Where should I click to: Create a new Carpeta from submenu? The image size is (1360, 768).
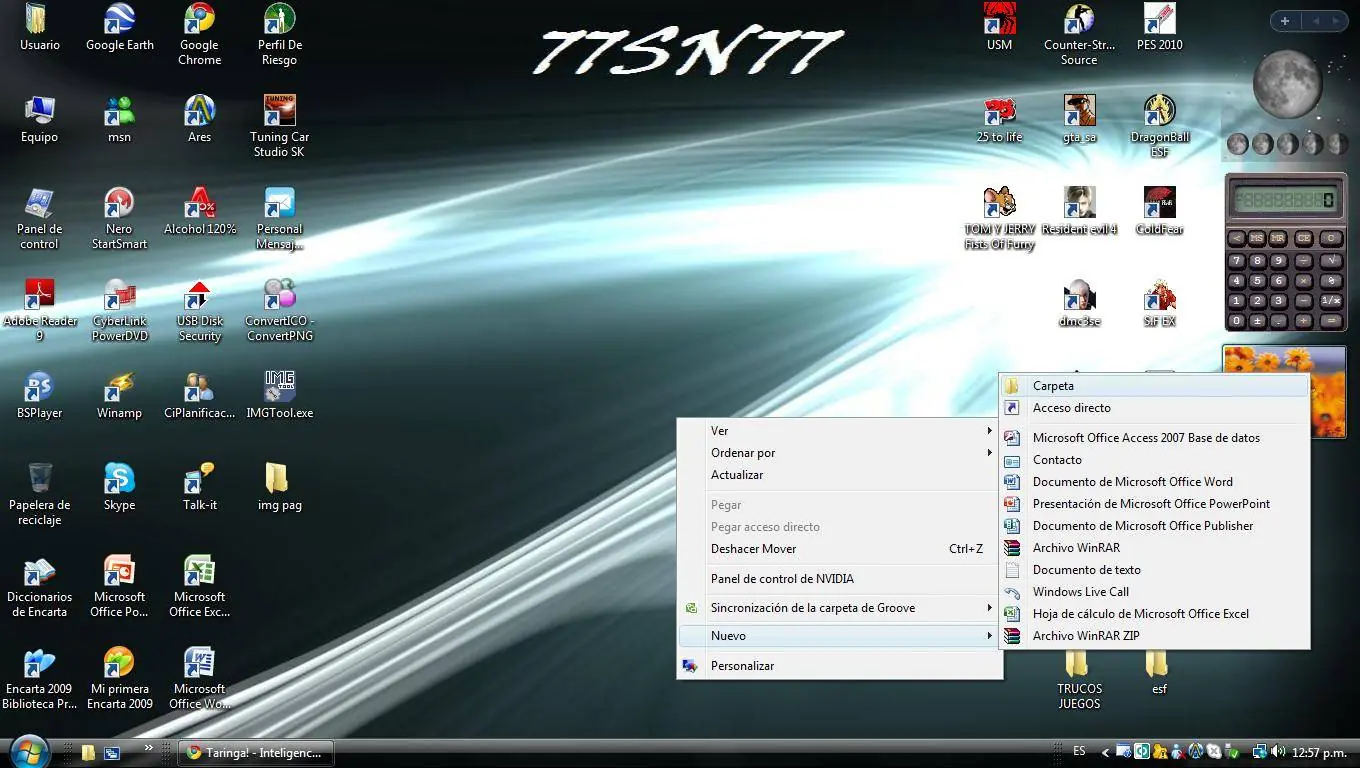(1154, 386)
